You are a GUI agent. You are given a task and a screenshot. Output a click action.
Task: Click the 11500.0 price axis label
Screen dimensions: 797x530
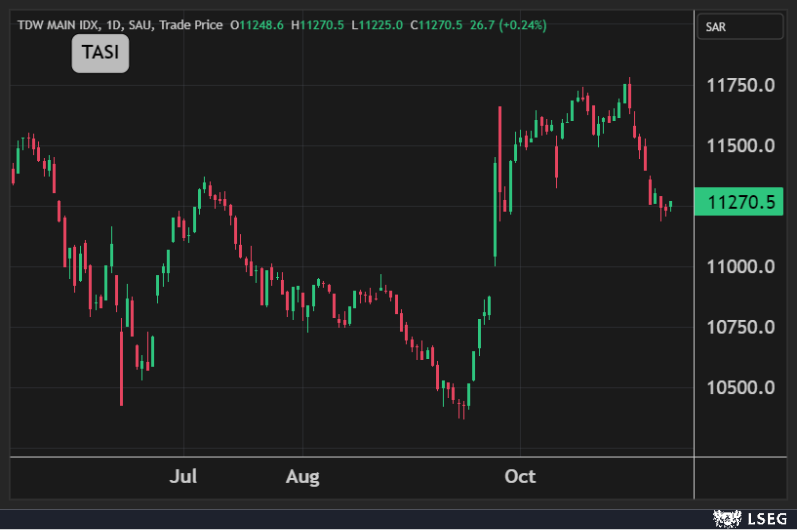(741, 146)
